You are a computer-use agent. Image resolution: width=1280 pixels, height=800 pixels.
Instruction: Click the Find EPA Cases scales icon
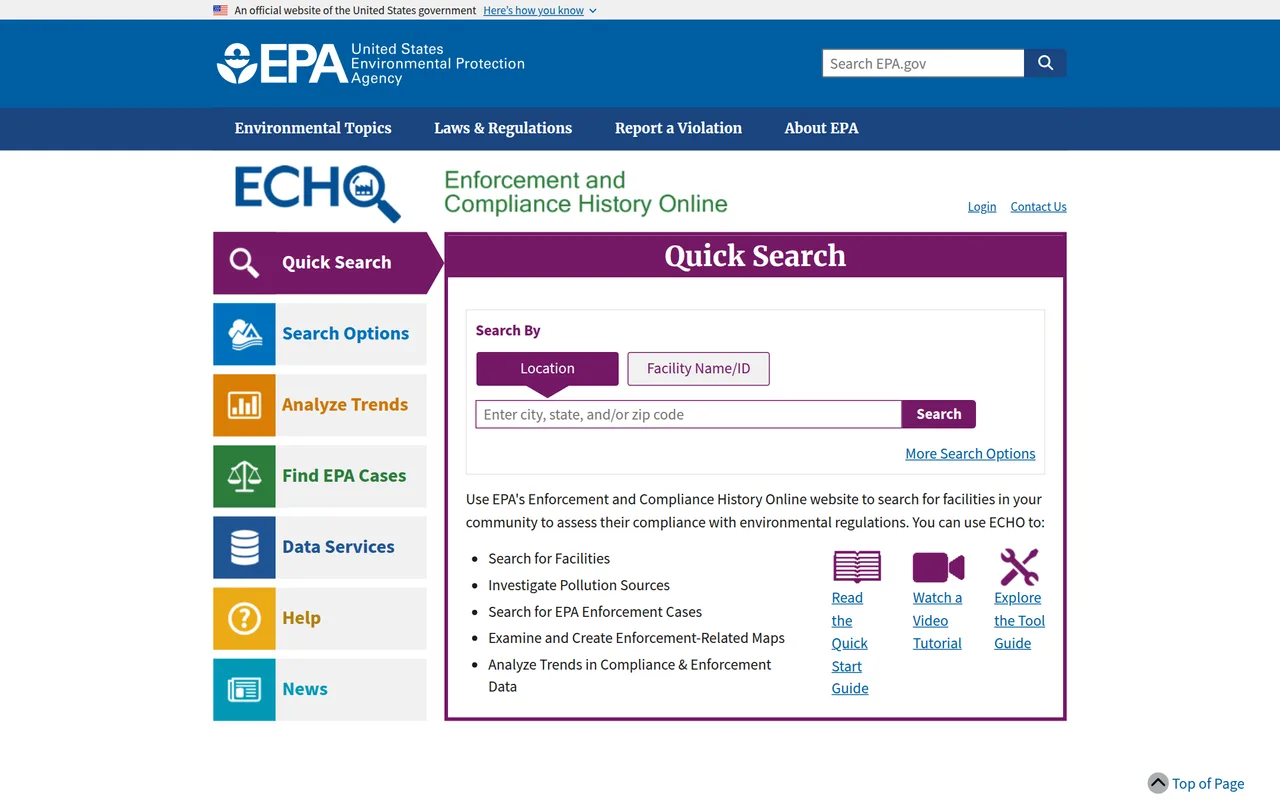pyautogui.click(x=244, y=476)
